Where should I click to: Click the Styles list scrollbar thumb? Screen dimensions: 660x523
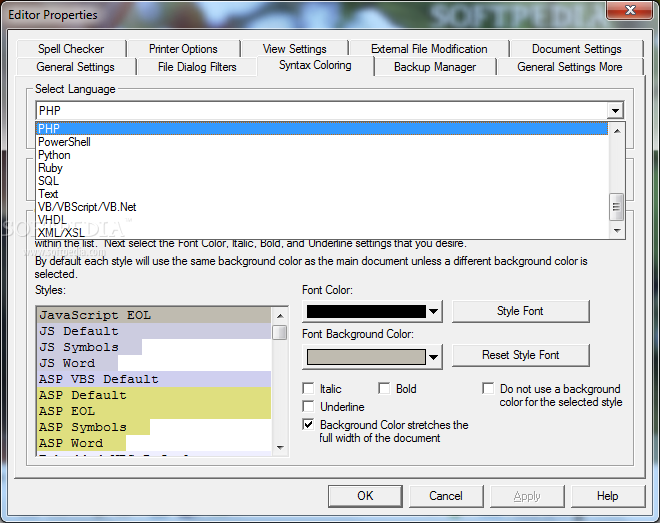pos(280,332)
